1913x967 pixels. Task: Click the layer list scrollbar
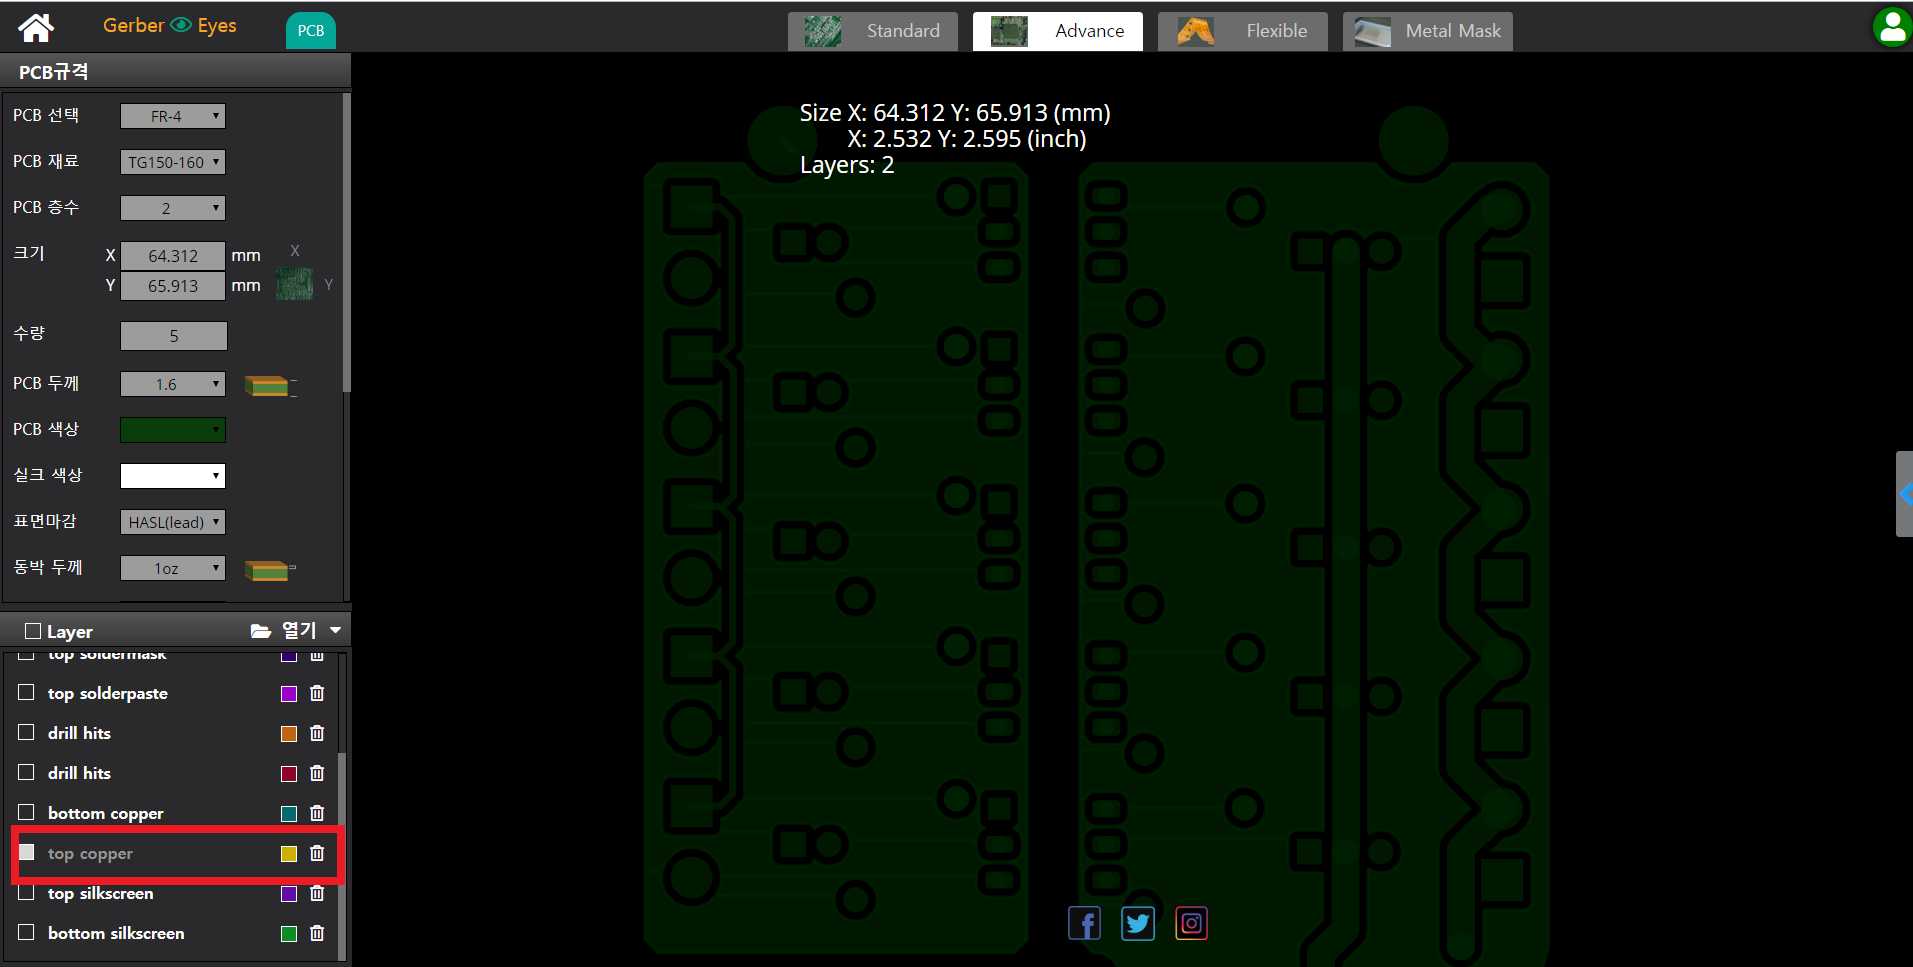(342, 855)
